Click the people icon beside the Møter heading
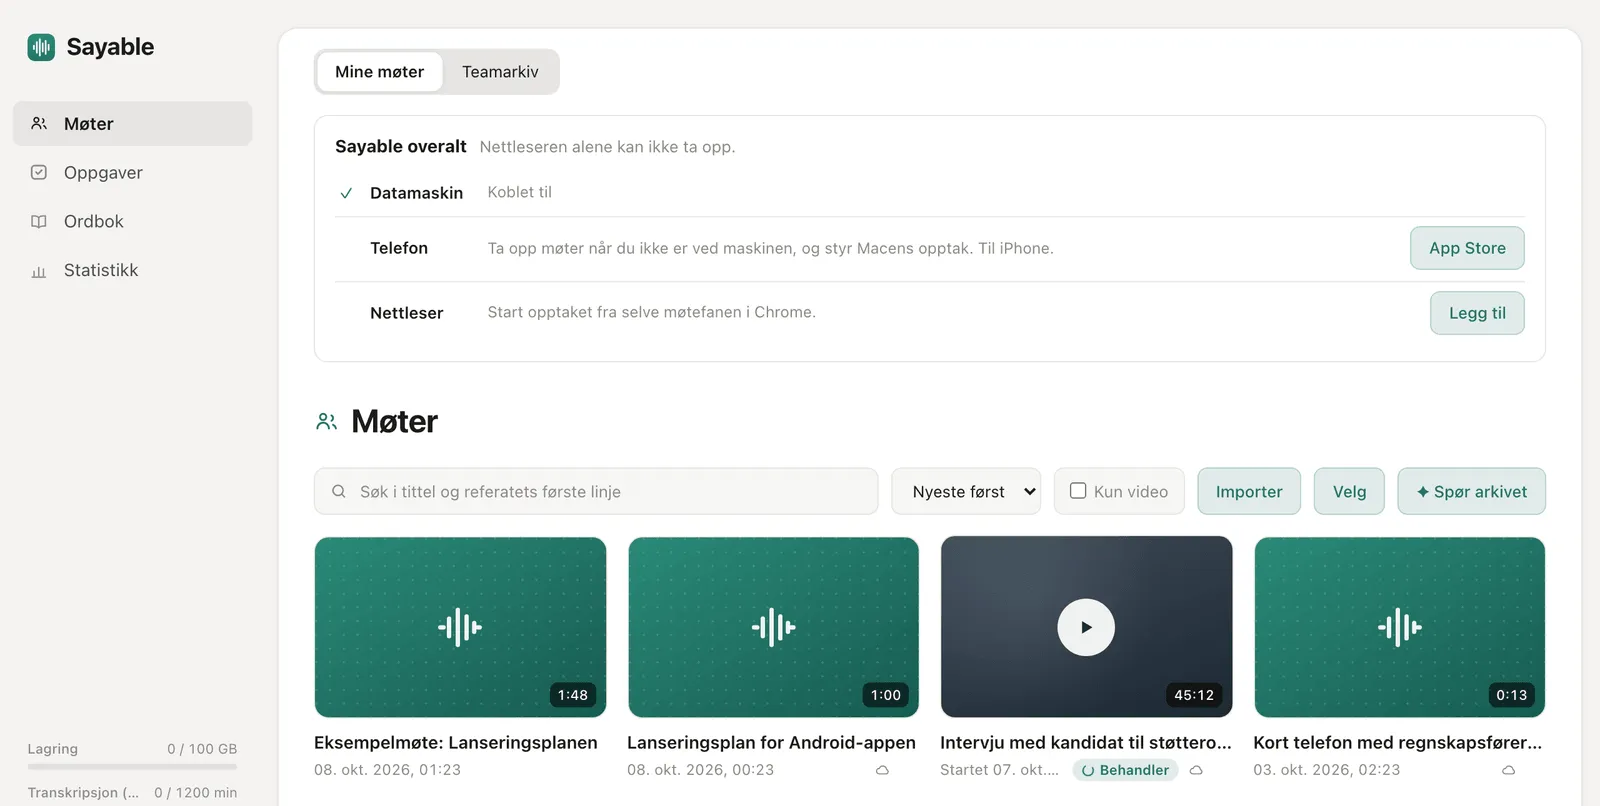 (x=326, y=422)
